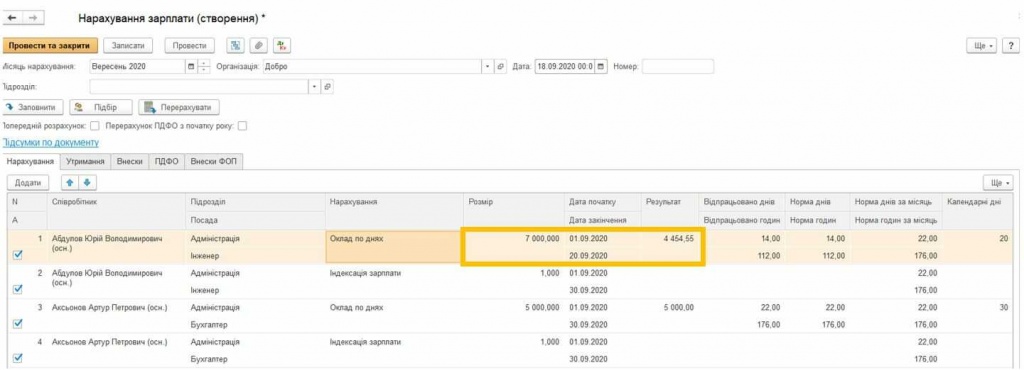The height and width of the screenshot is (370, 1024).
Task: Switch to Внески ФОП tab
Action: point(214,161)
